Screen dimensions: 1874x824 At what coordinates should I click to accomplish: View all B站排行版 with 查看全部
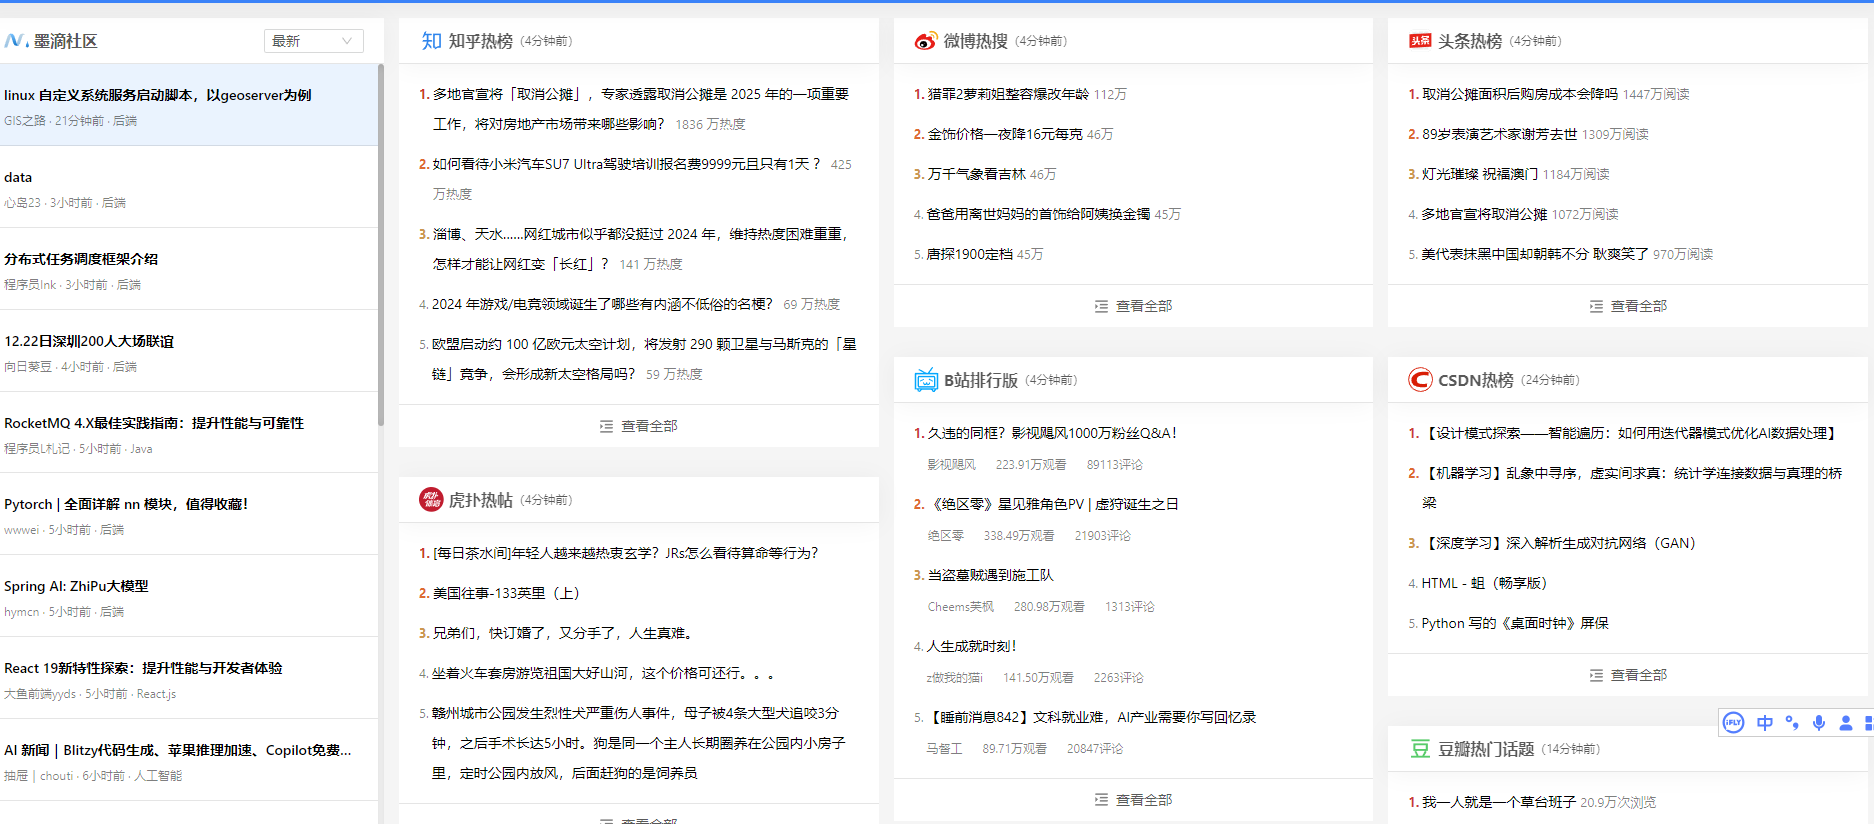pos(1133,800)
